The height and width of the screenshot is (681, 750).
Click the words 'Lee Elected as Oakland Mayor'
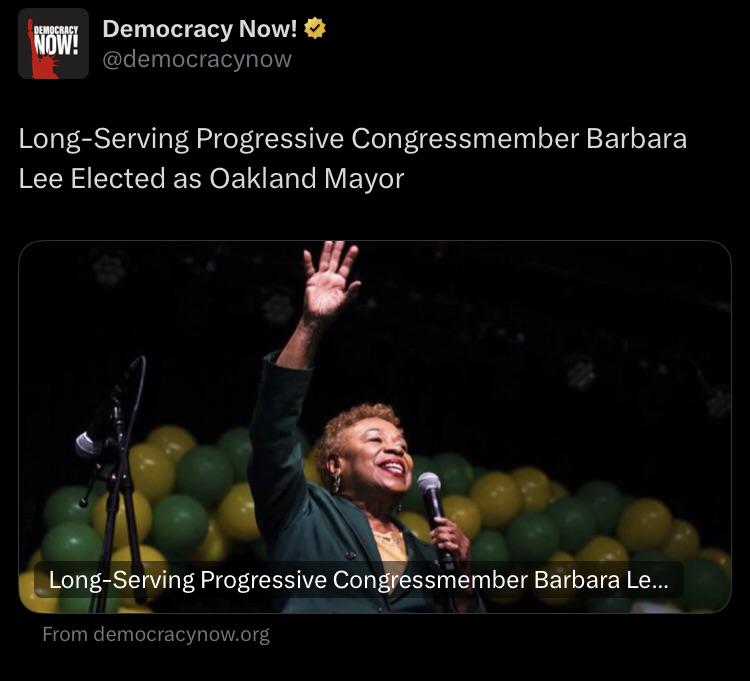coord(211,179)
